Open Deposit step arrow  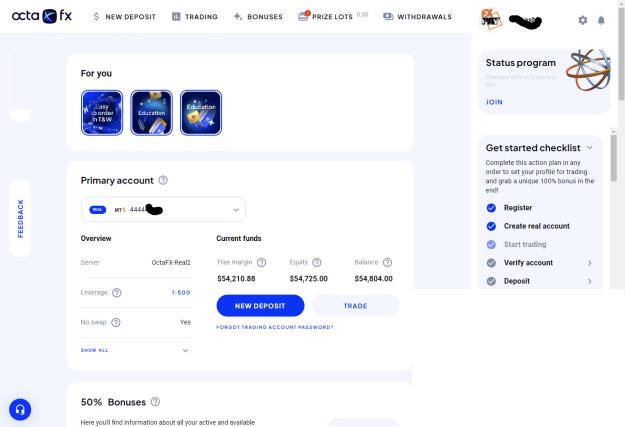pyautogui.click(x=590, y=281)
